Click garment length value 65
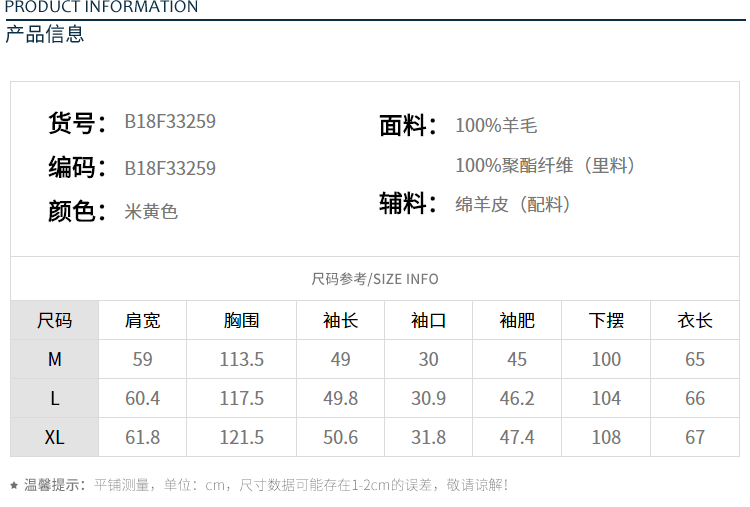Screen dimensions: 750x507 tap(695, 359)
